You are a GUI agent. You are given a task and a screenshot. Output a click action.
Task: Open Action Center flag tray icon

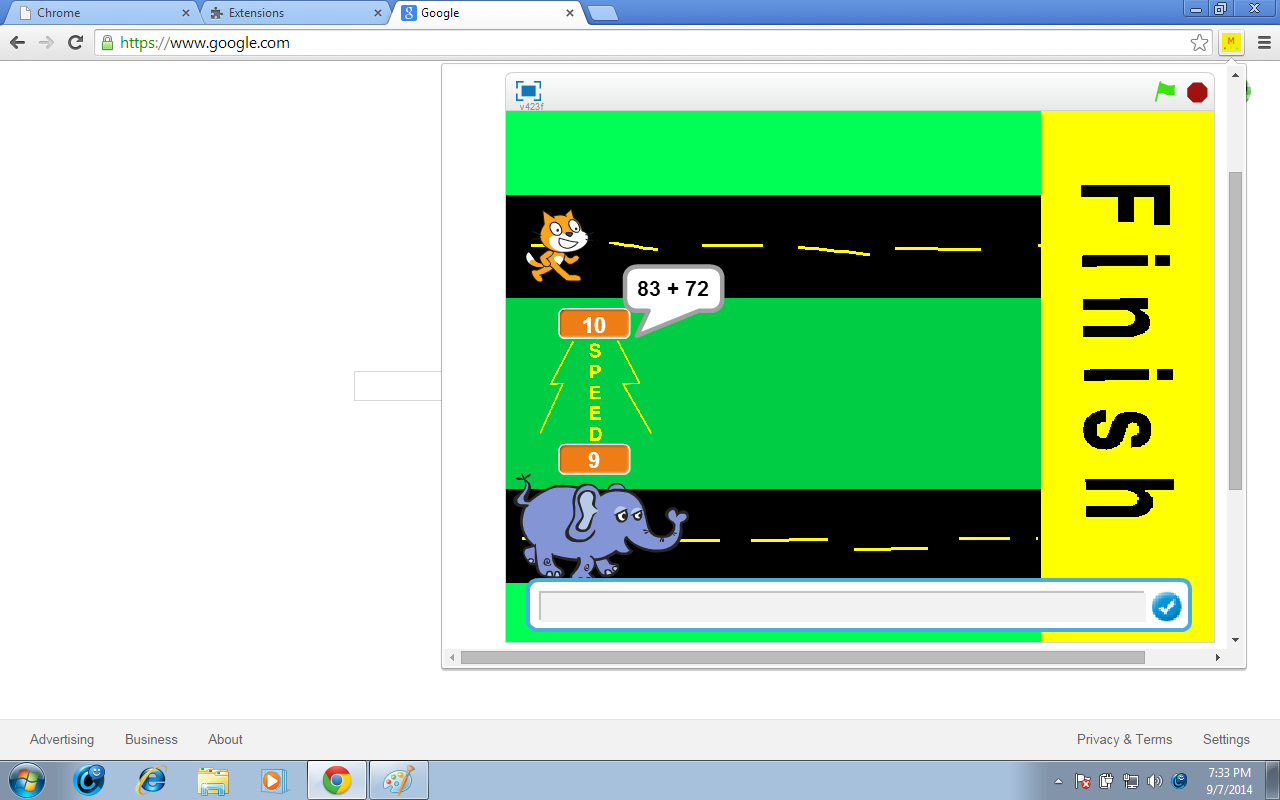(x=1083, y=781)
